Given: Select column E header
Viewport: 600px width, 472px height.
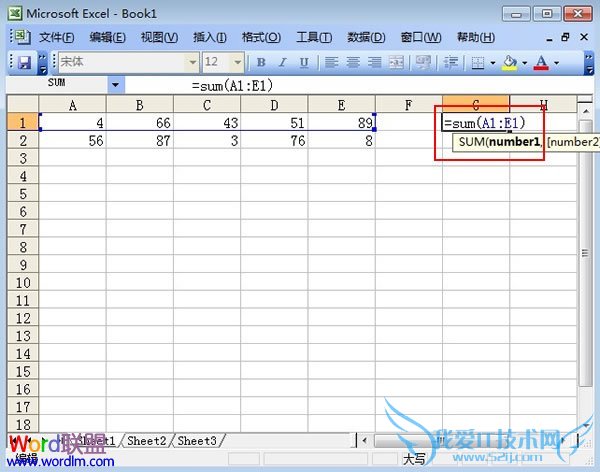Looking at the screenshot, I should 341,105.
